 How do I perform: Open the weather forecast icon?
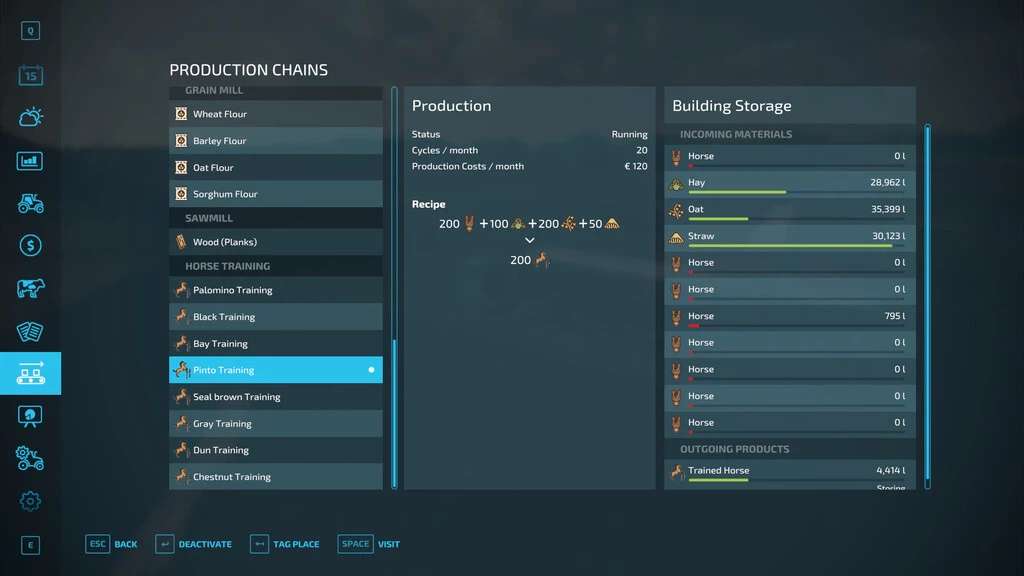30,118
